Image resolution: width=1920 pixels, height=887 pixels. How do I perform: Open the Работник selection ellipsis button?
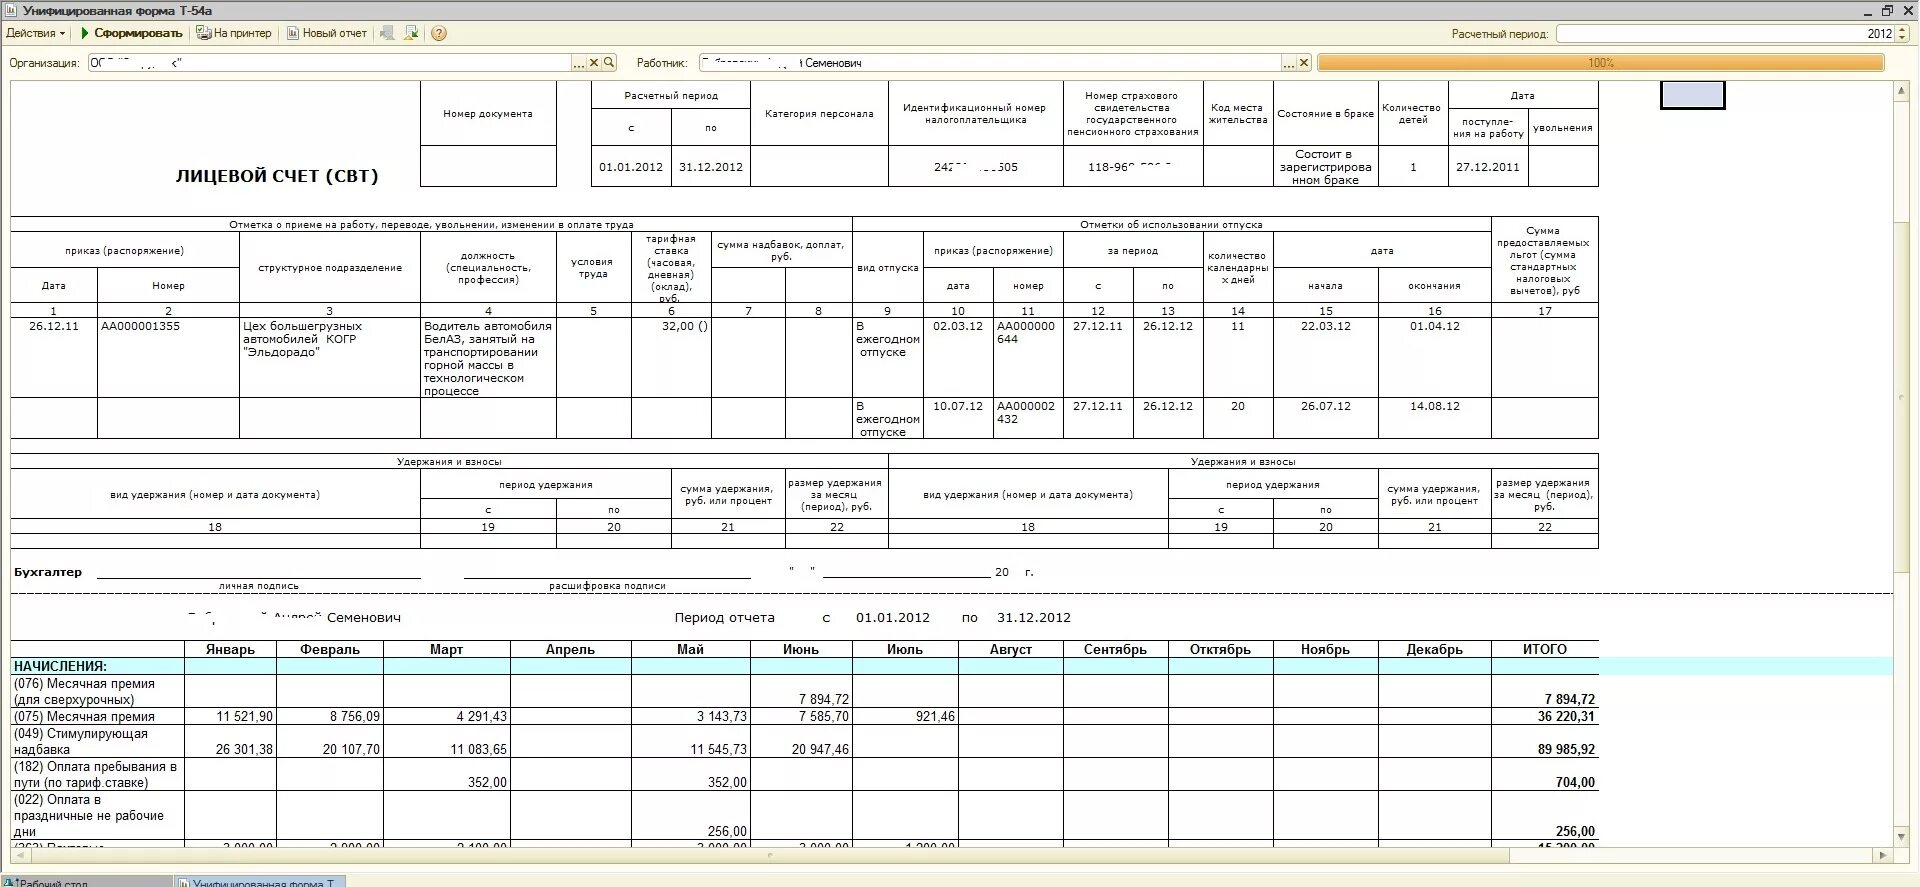(1288, 62)
